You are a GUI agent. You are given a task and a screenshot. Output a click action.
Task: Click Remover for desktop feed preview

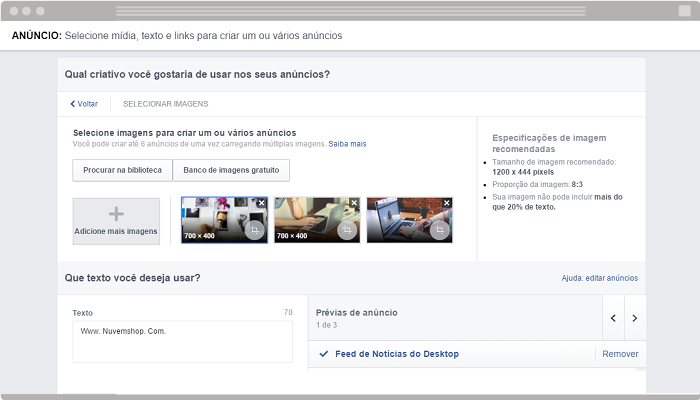pos(620,354)
